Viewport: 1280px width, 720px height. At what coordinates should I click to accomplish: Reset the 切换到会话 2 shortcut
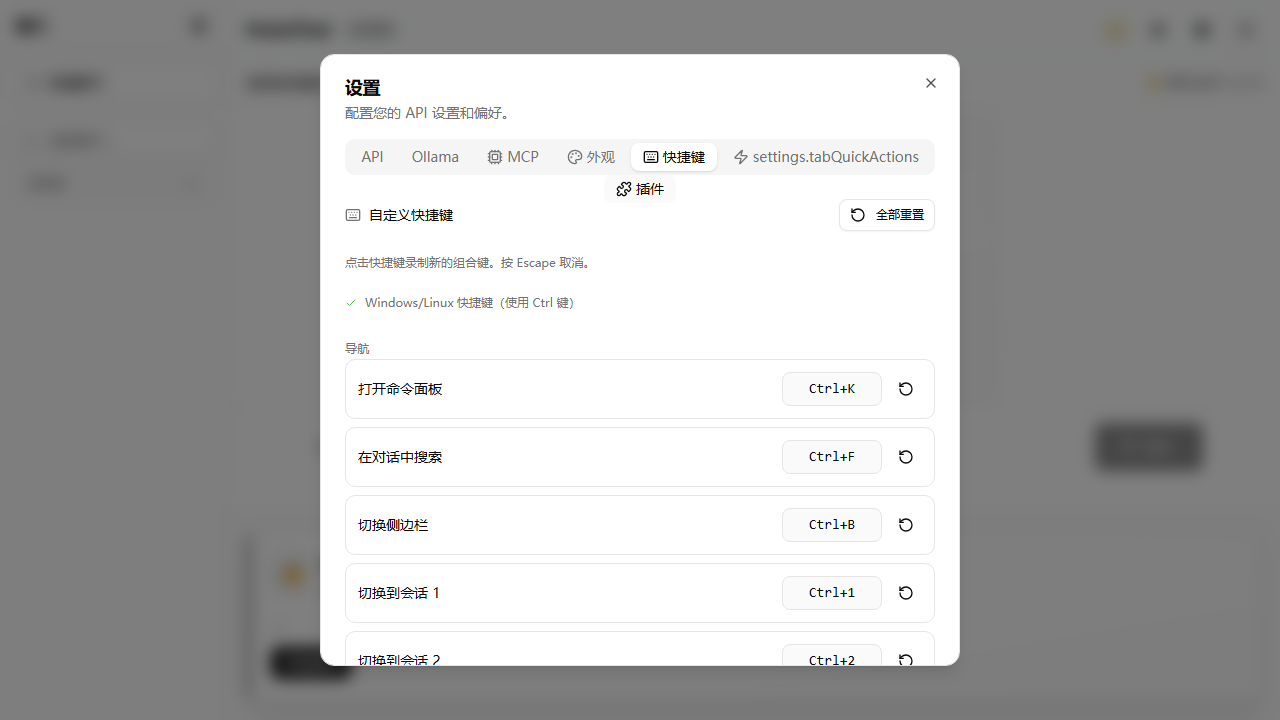pos(905,660)
